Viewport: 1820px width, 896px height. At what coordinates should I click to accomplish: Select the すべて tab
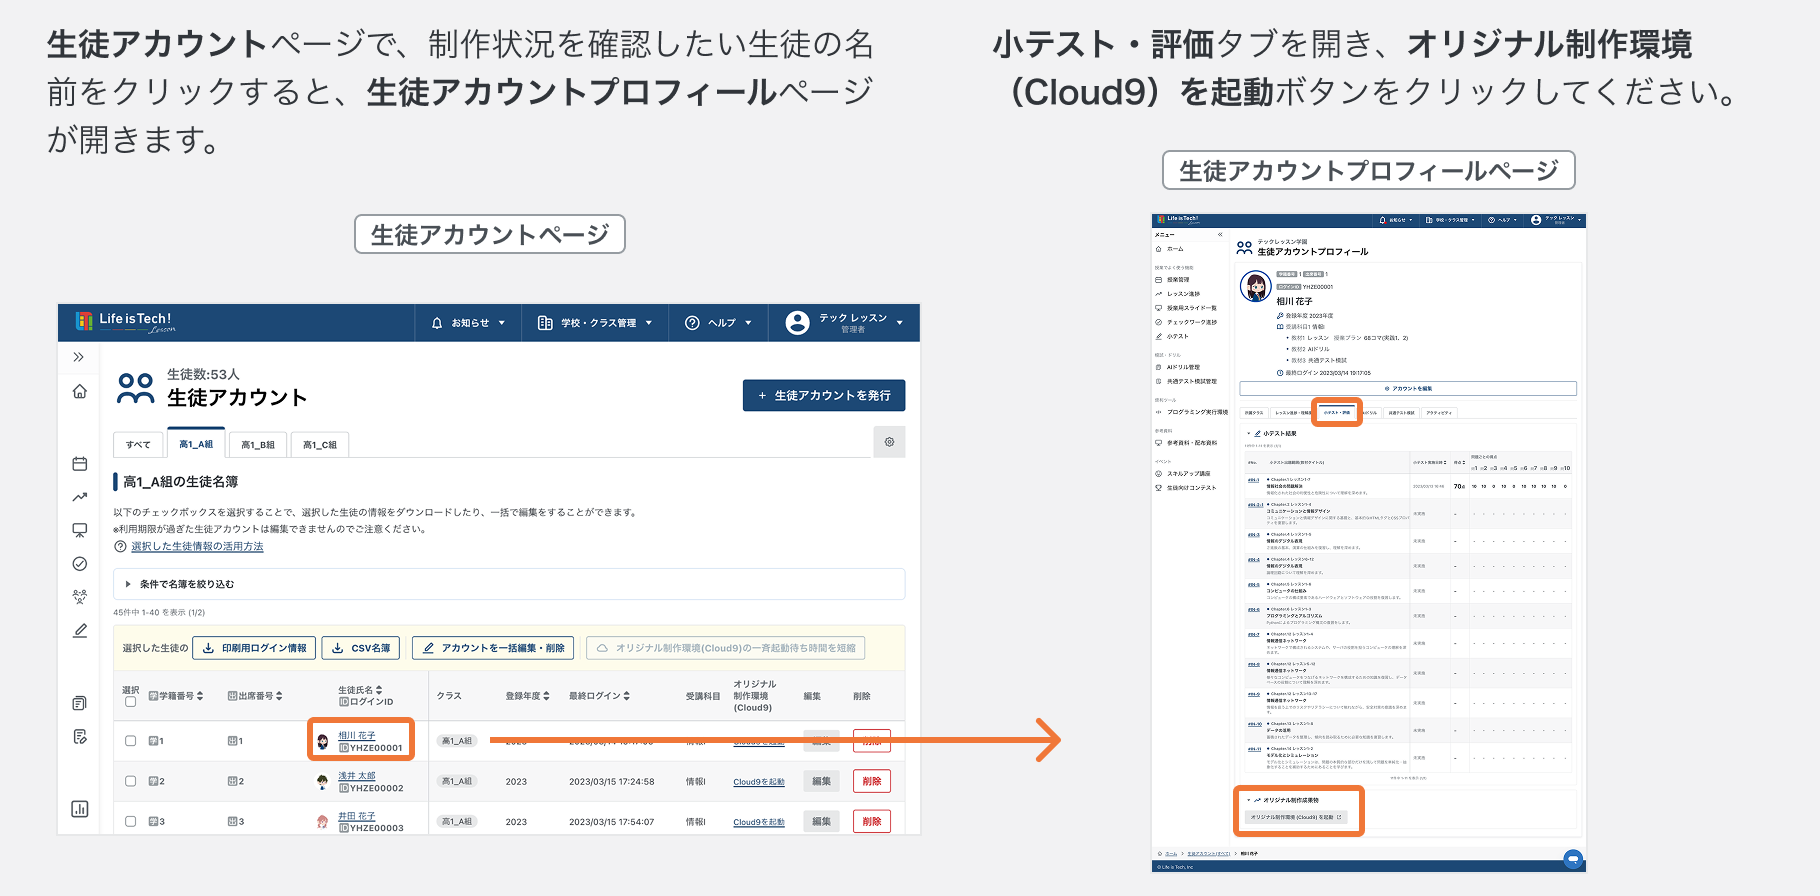138,445
